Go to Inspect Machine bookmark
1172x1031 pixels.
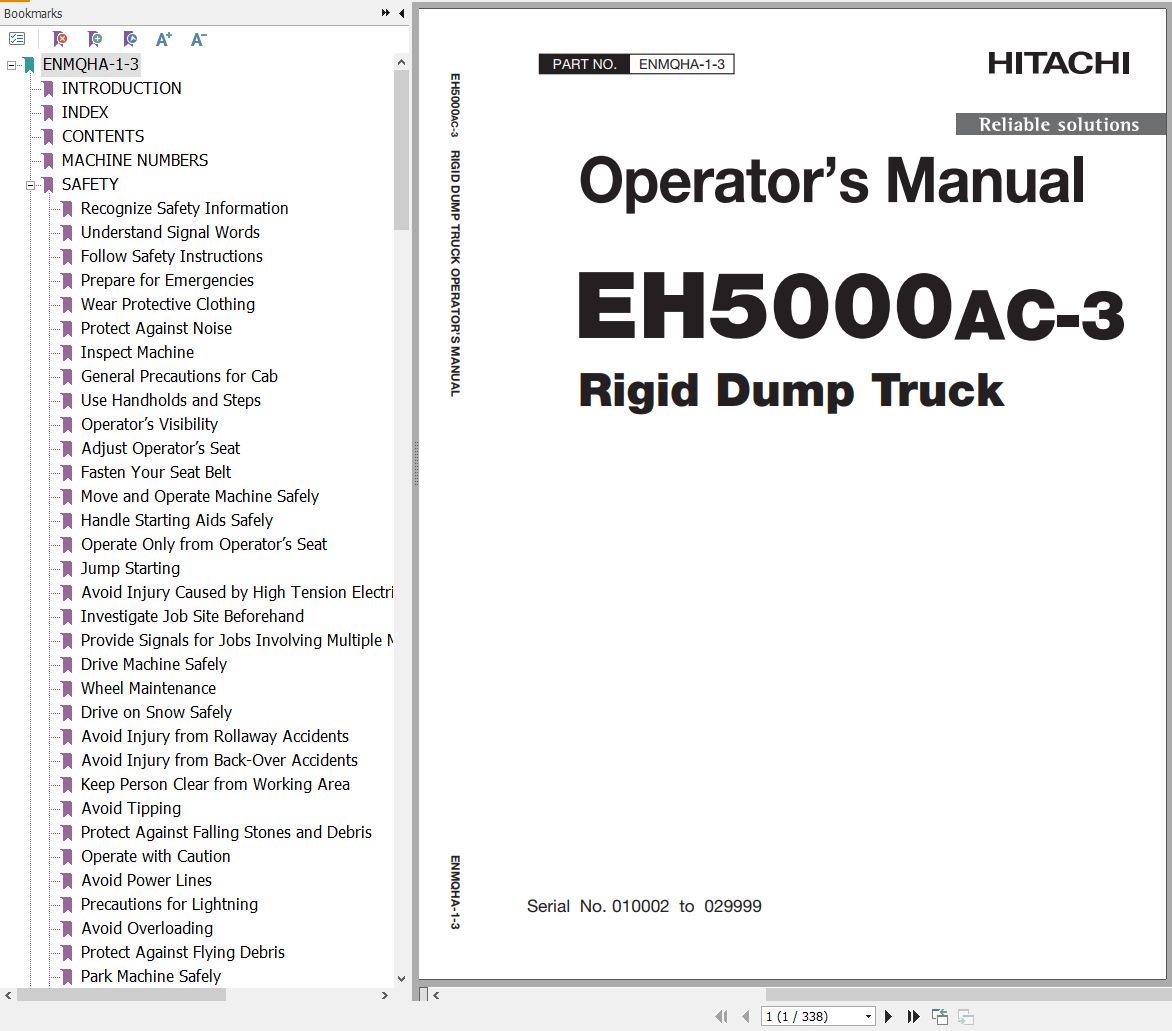click(x=137, y=352)
